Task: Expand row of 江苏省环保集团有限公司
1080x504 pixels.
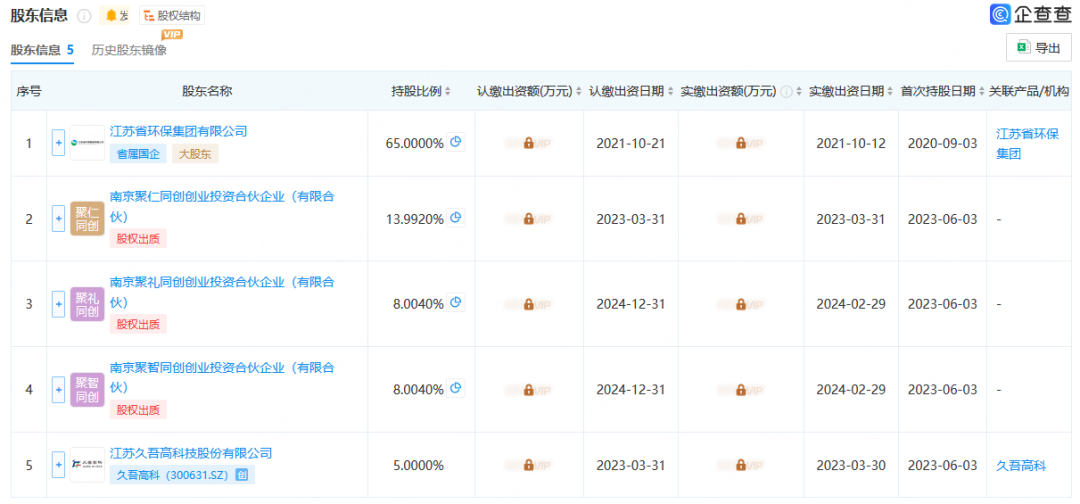Action: click(x=59, y=143)
